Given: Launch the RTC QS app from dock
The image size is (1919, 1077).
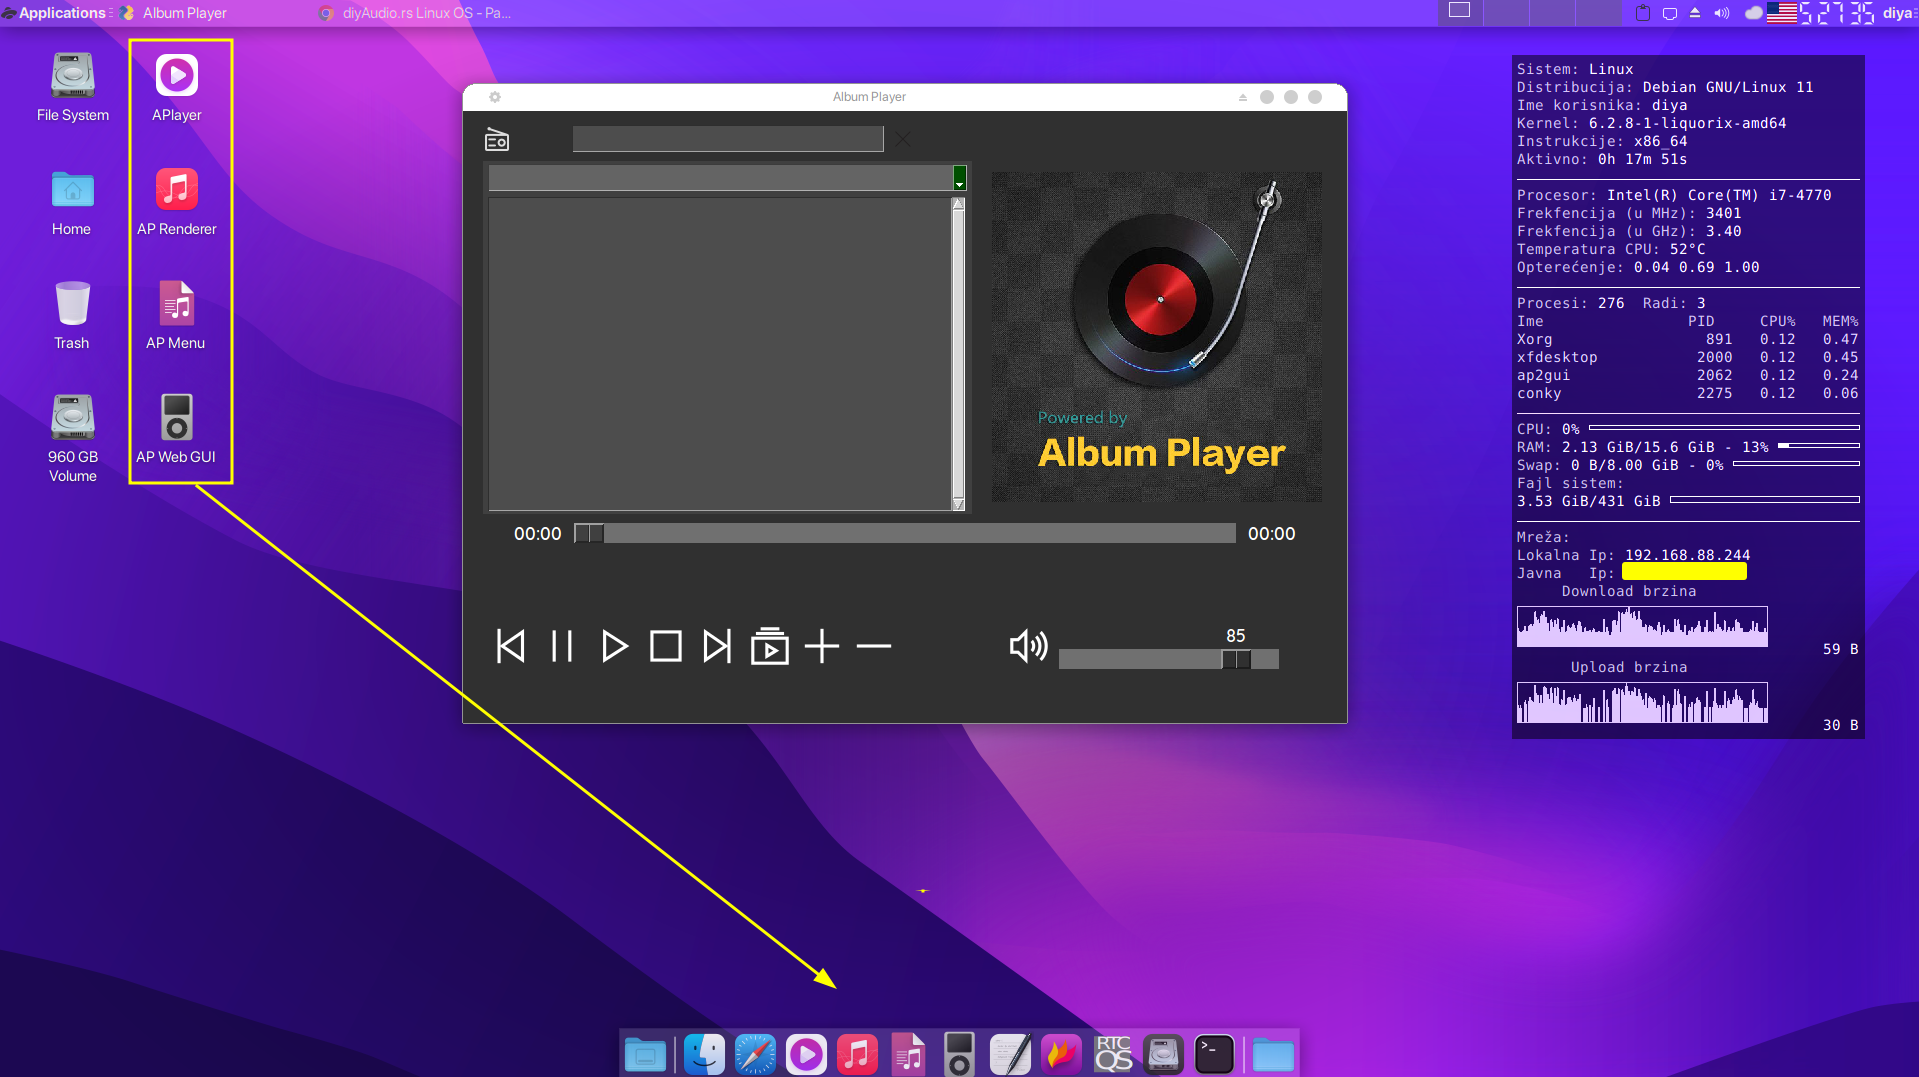Looking at the screenshot, I should [1113, 1054].
